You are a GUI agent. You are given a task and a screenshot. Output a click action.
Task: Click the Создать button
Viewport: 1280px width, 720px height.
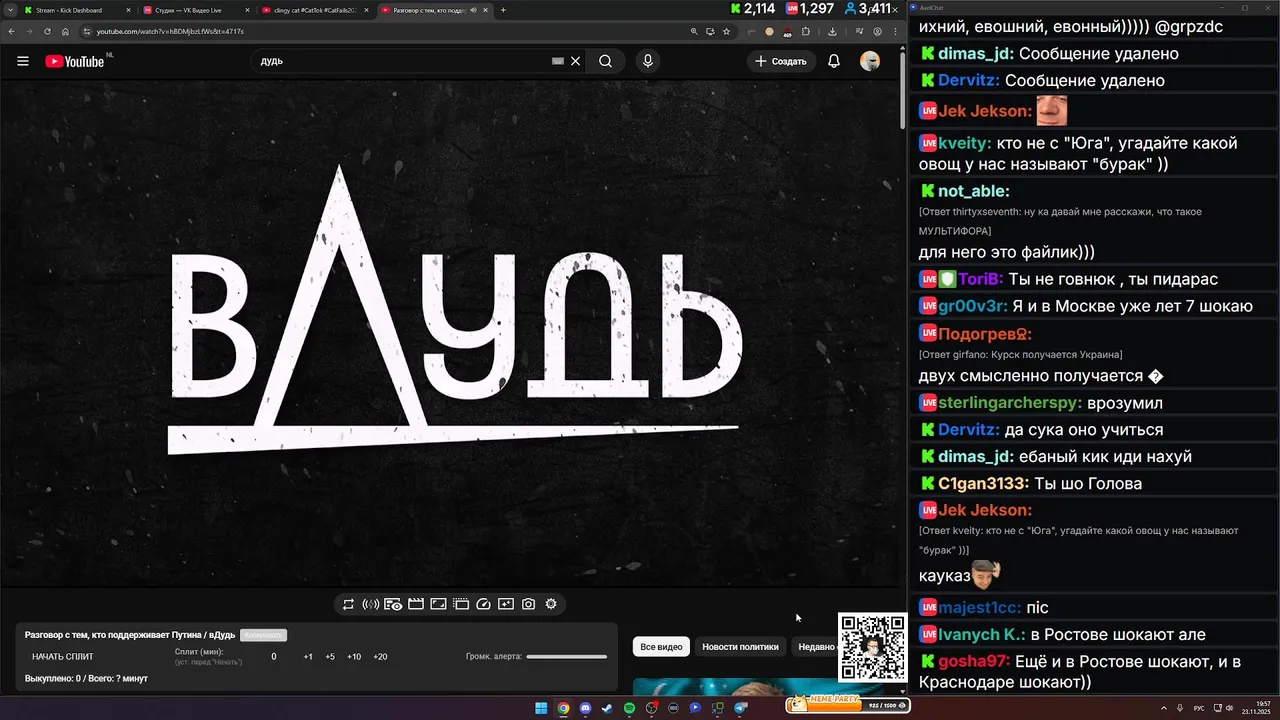coord(781,61)
